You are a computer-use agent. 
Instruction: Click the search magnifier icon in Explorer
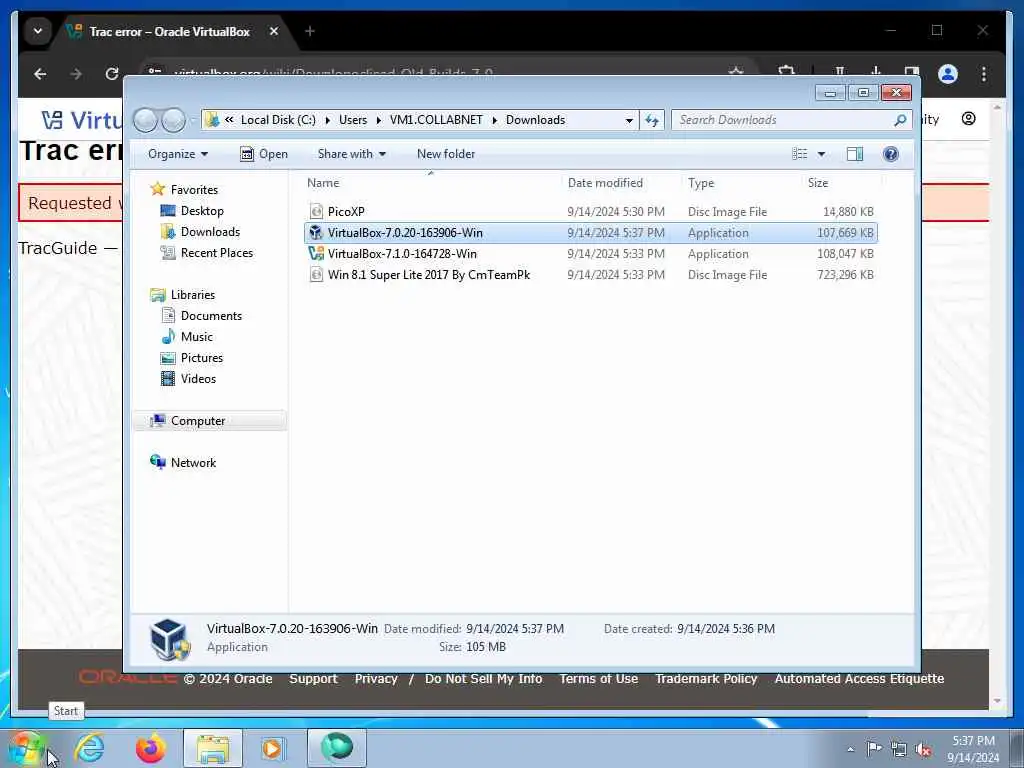[x=901, y=120]
